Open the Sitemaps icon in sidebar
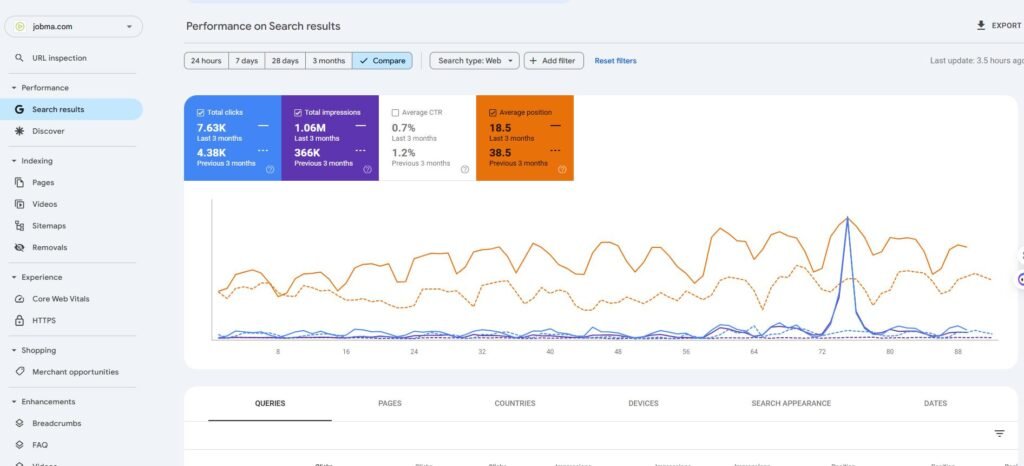This screenshot has width=1024, height=466. (19, 226)
